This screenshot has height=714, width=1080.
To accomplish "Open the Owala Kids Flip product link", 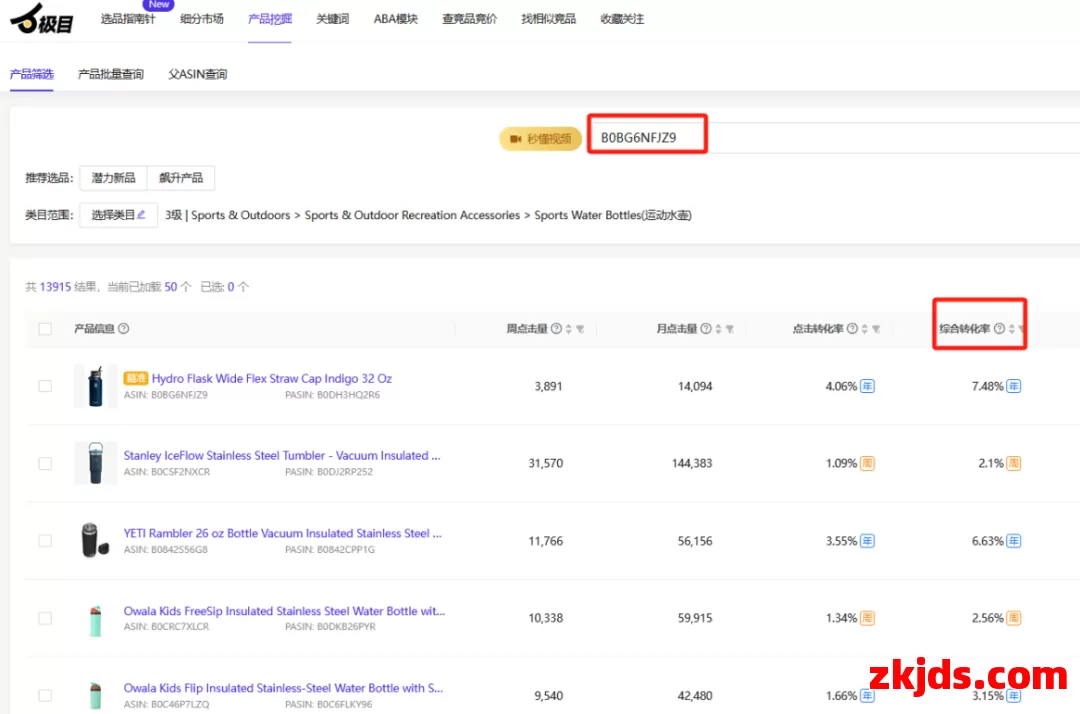I will pos(283,689).
